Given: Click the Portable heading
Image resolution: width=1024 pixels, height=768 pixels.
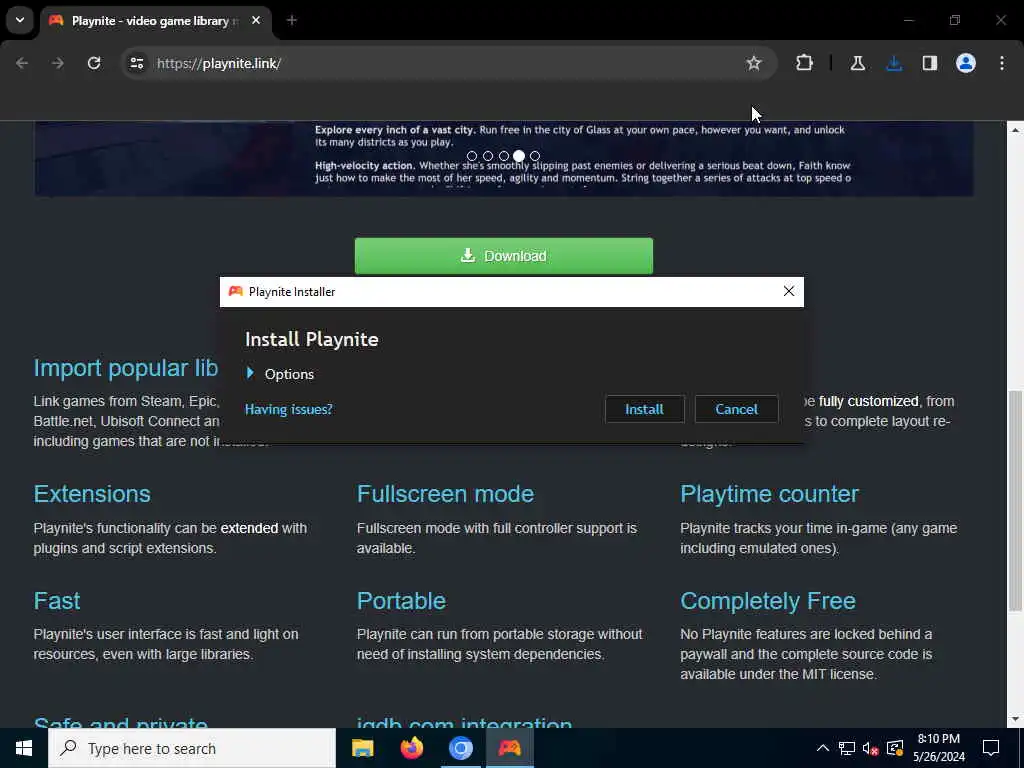Looking at the screenshot, I should 401,601.
